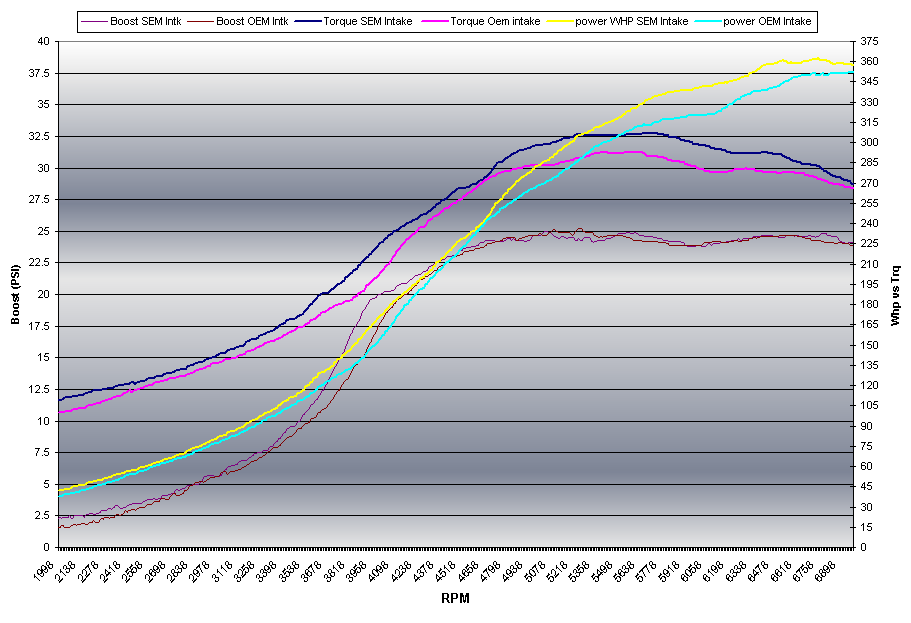Click the Boost OEM Intk legend line marker
This screenshot has height=623, width=911.
(199, 21)
